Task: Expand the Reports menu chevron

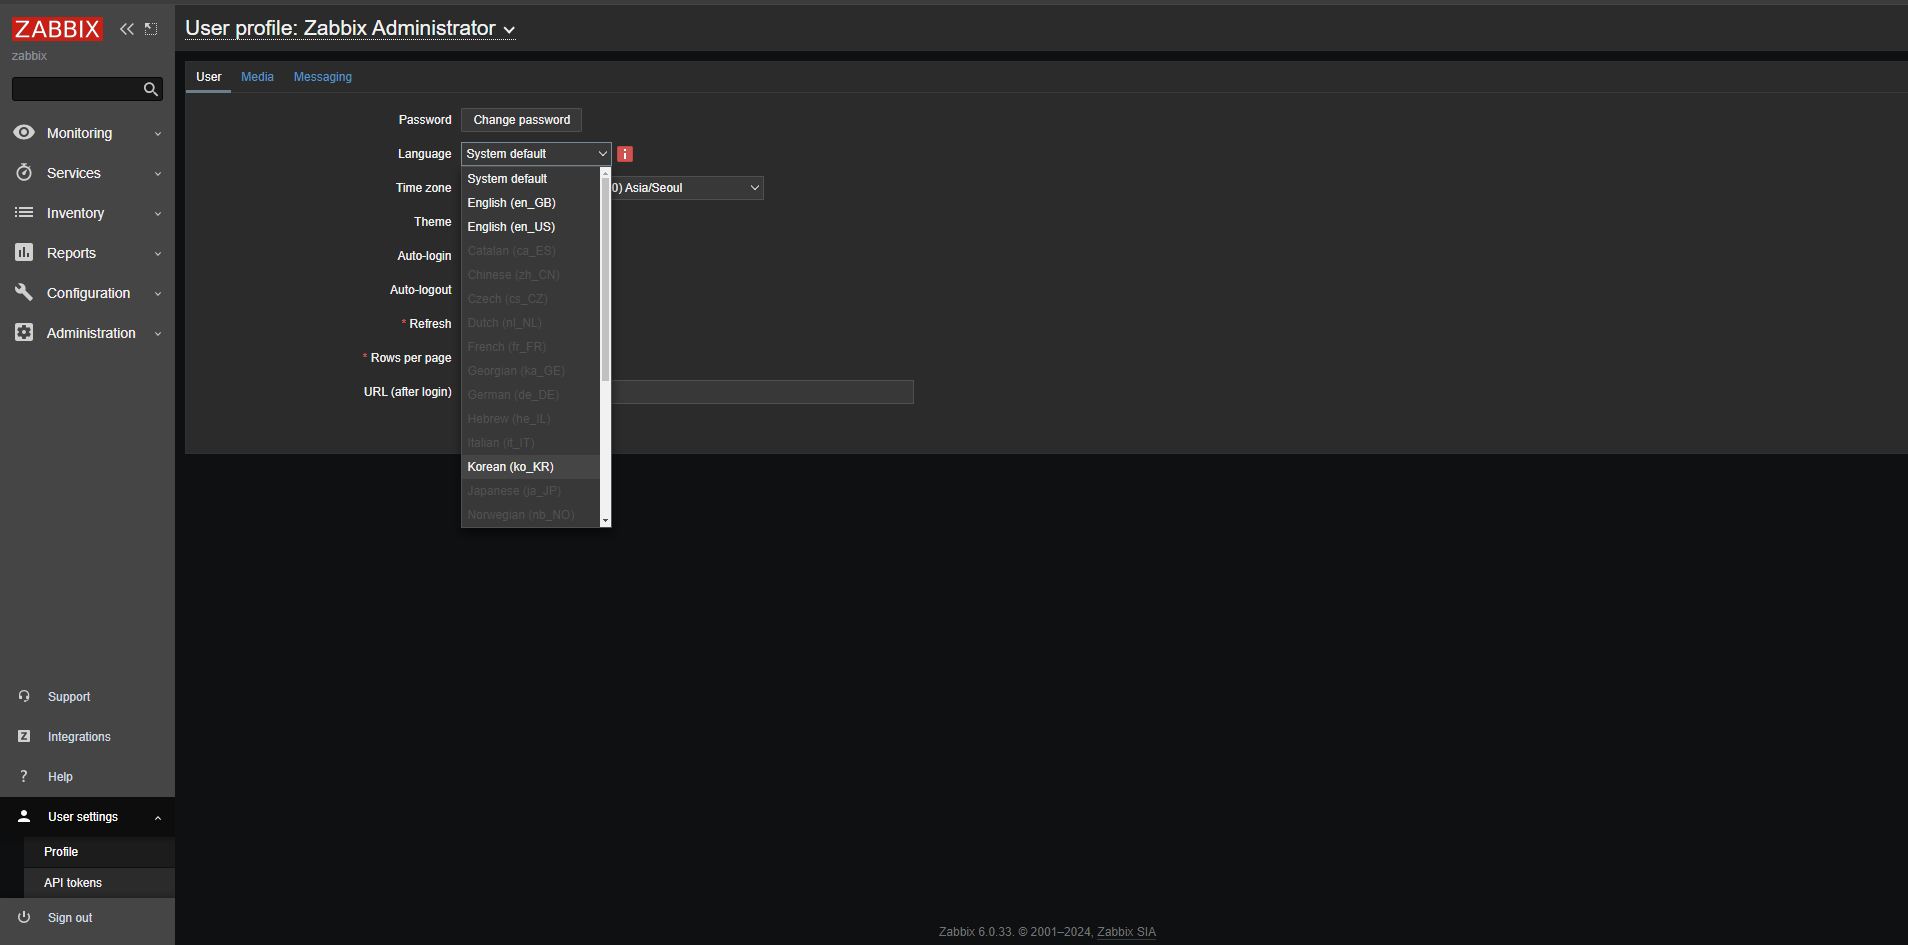Action: [158, 254]
